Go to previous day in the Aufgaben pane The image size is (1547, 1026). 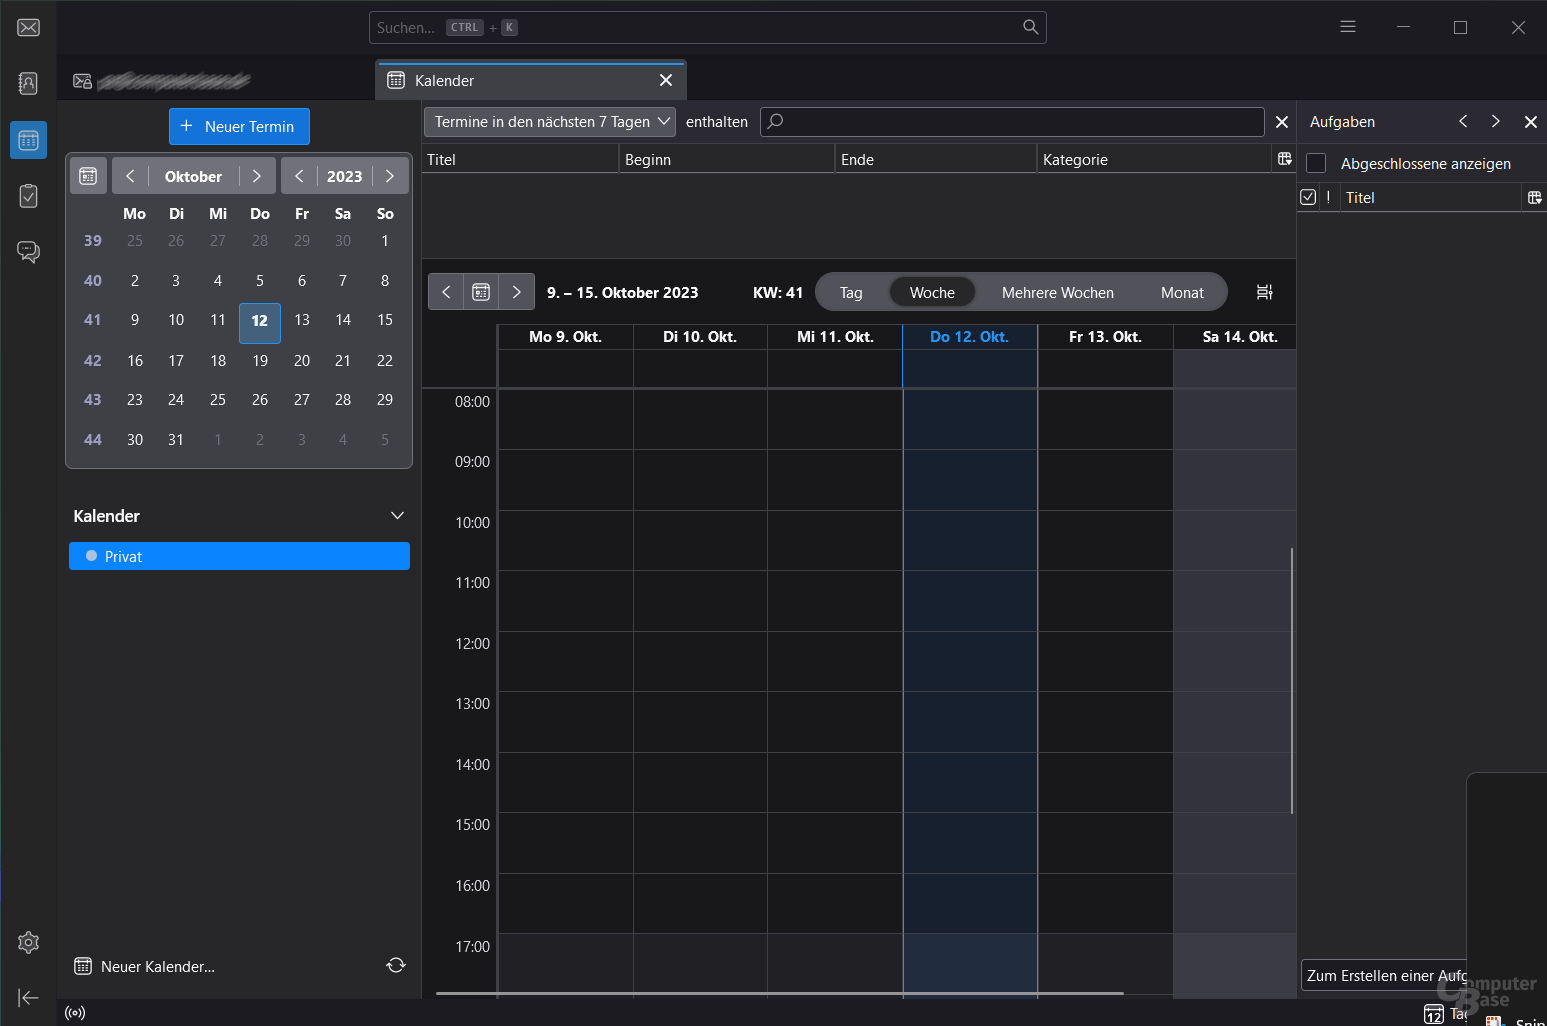tap(1463, 121)
